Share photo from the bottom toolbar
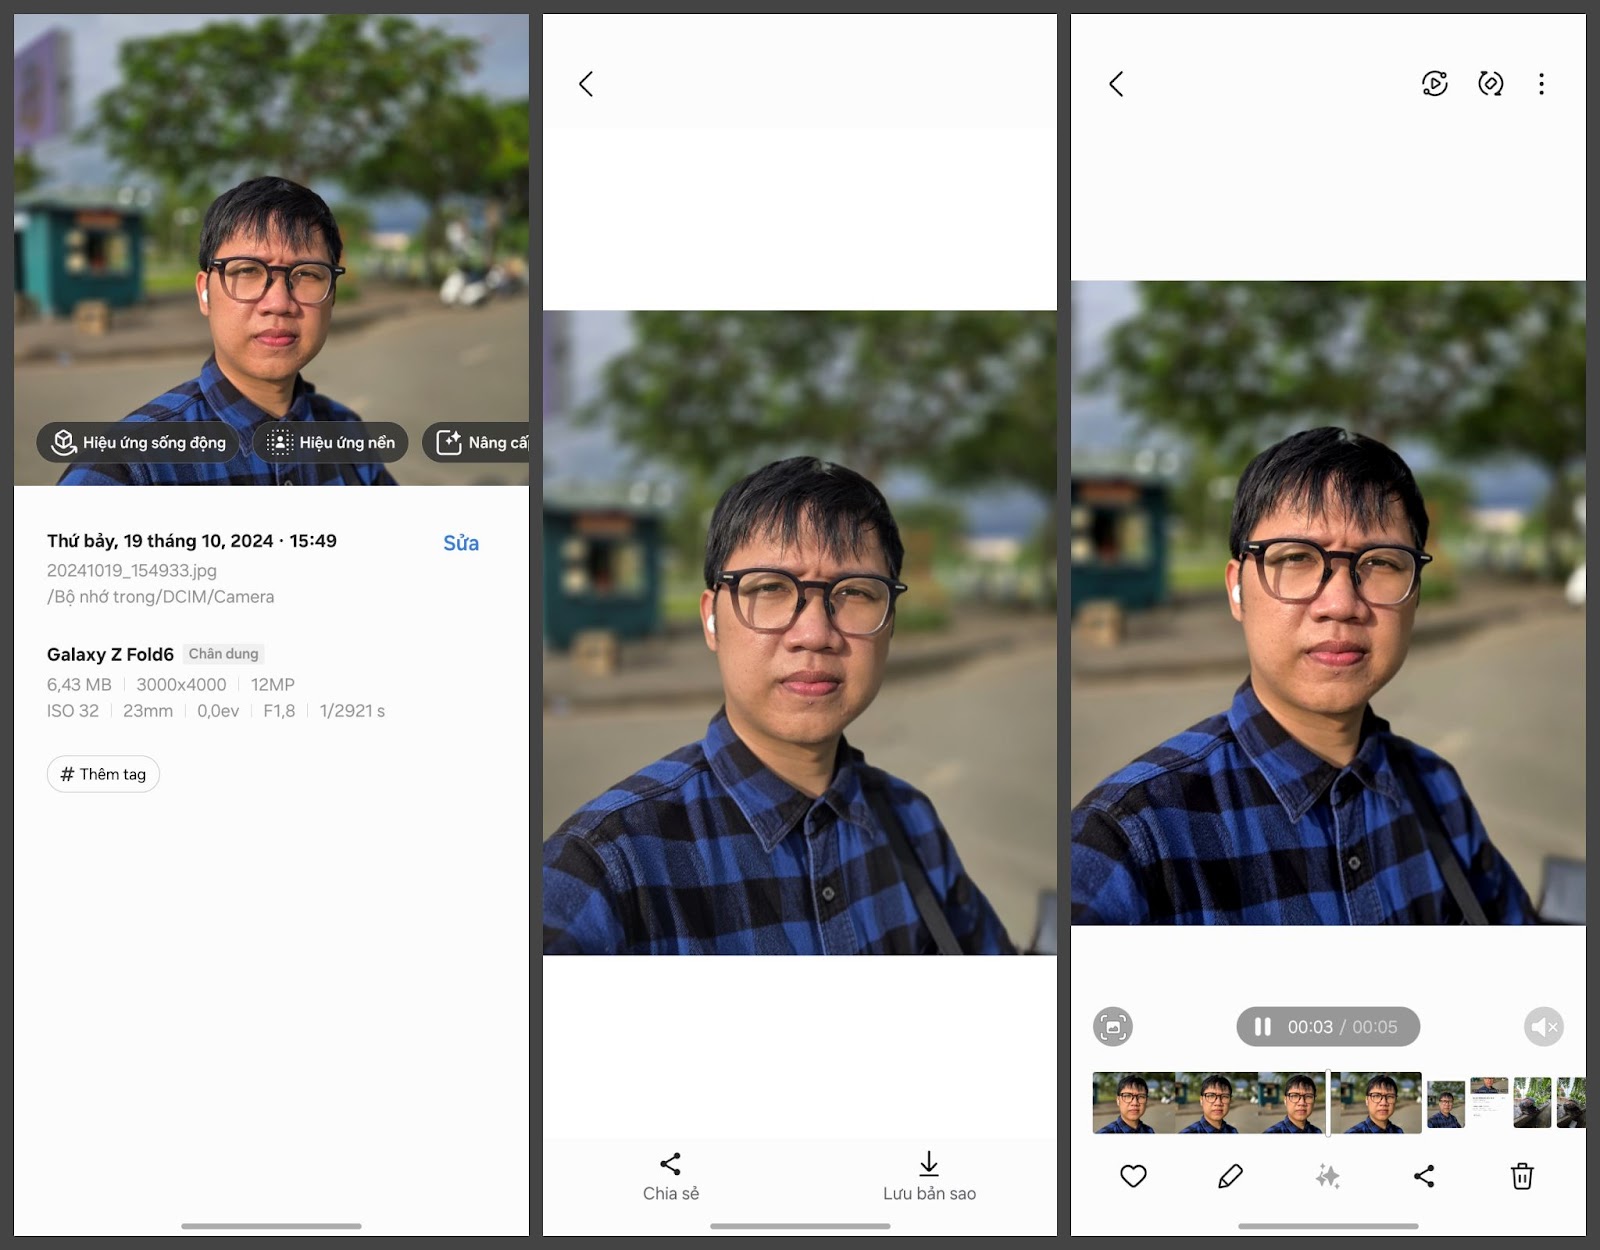Screen dimensions: 1600x1250 pyautogui.click(x=1424, y=1176)
